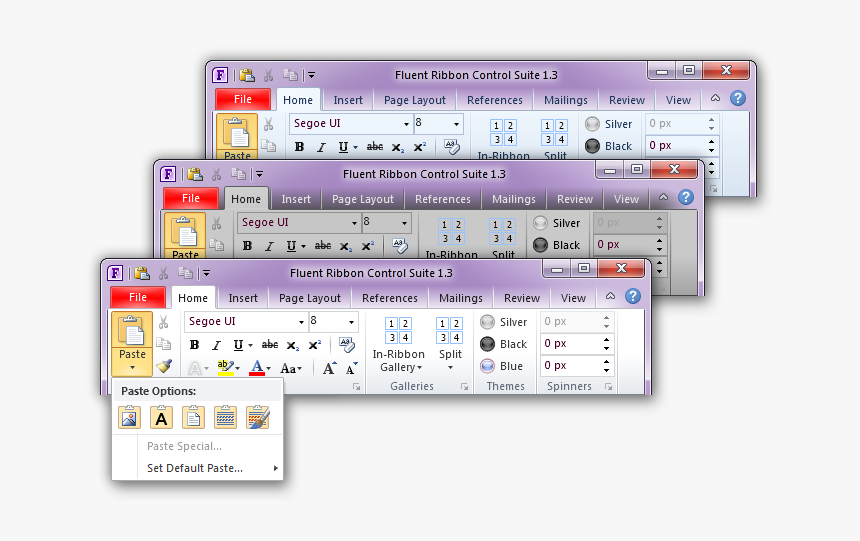Switch to References tab in middle window

tap(443, 199)
